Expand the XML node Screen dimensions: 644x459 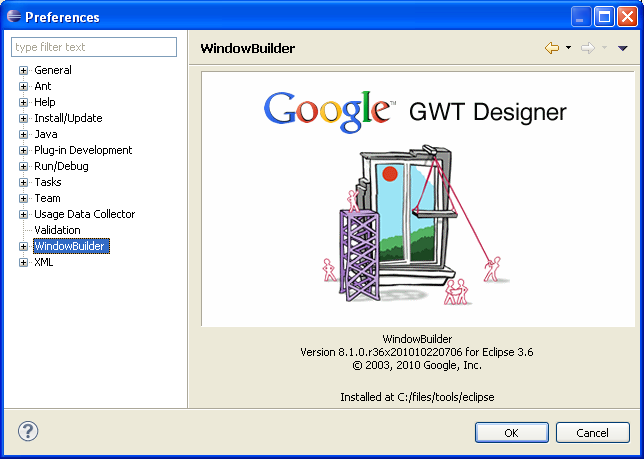point(23,262)
